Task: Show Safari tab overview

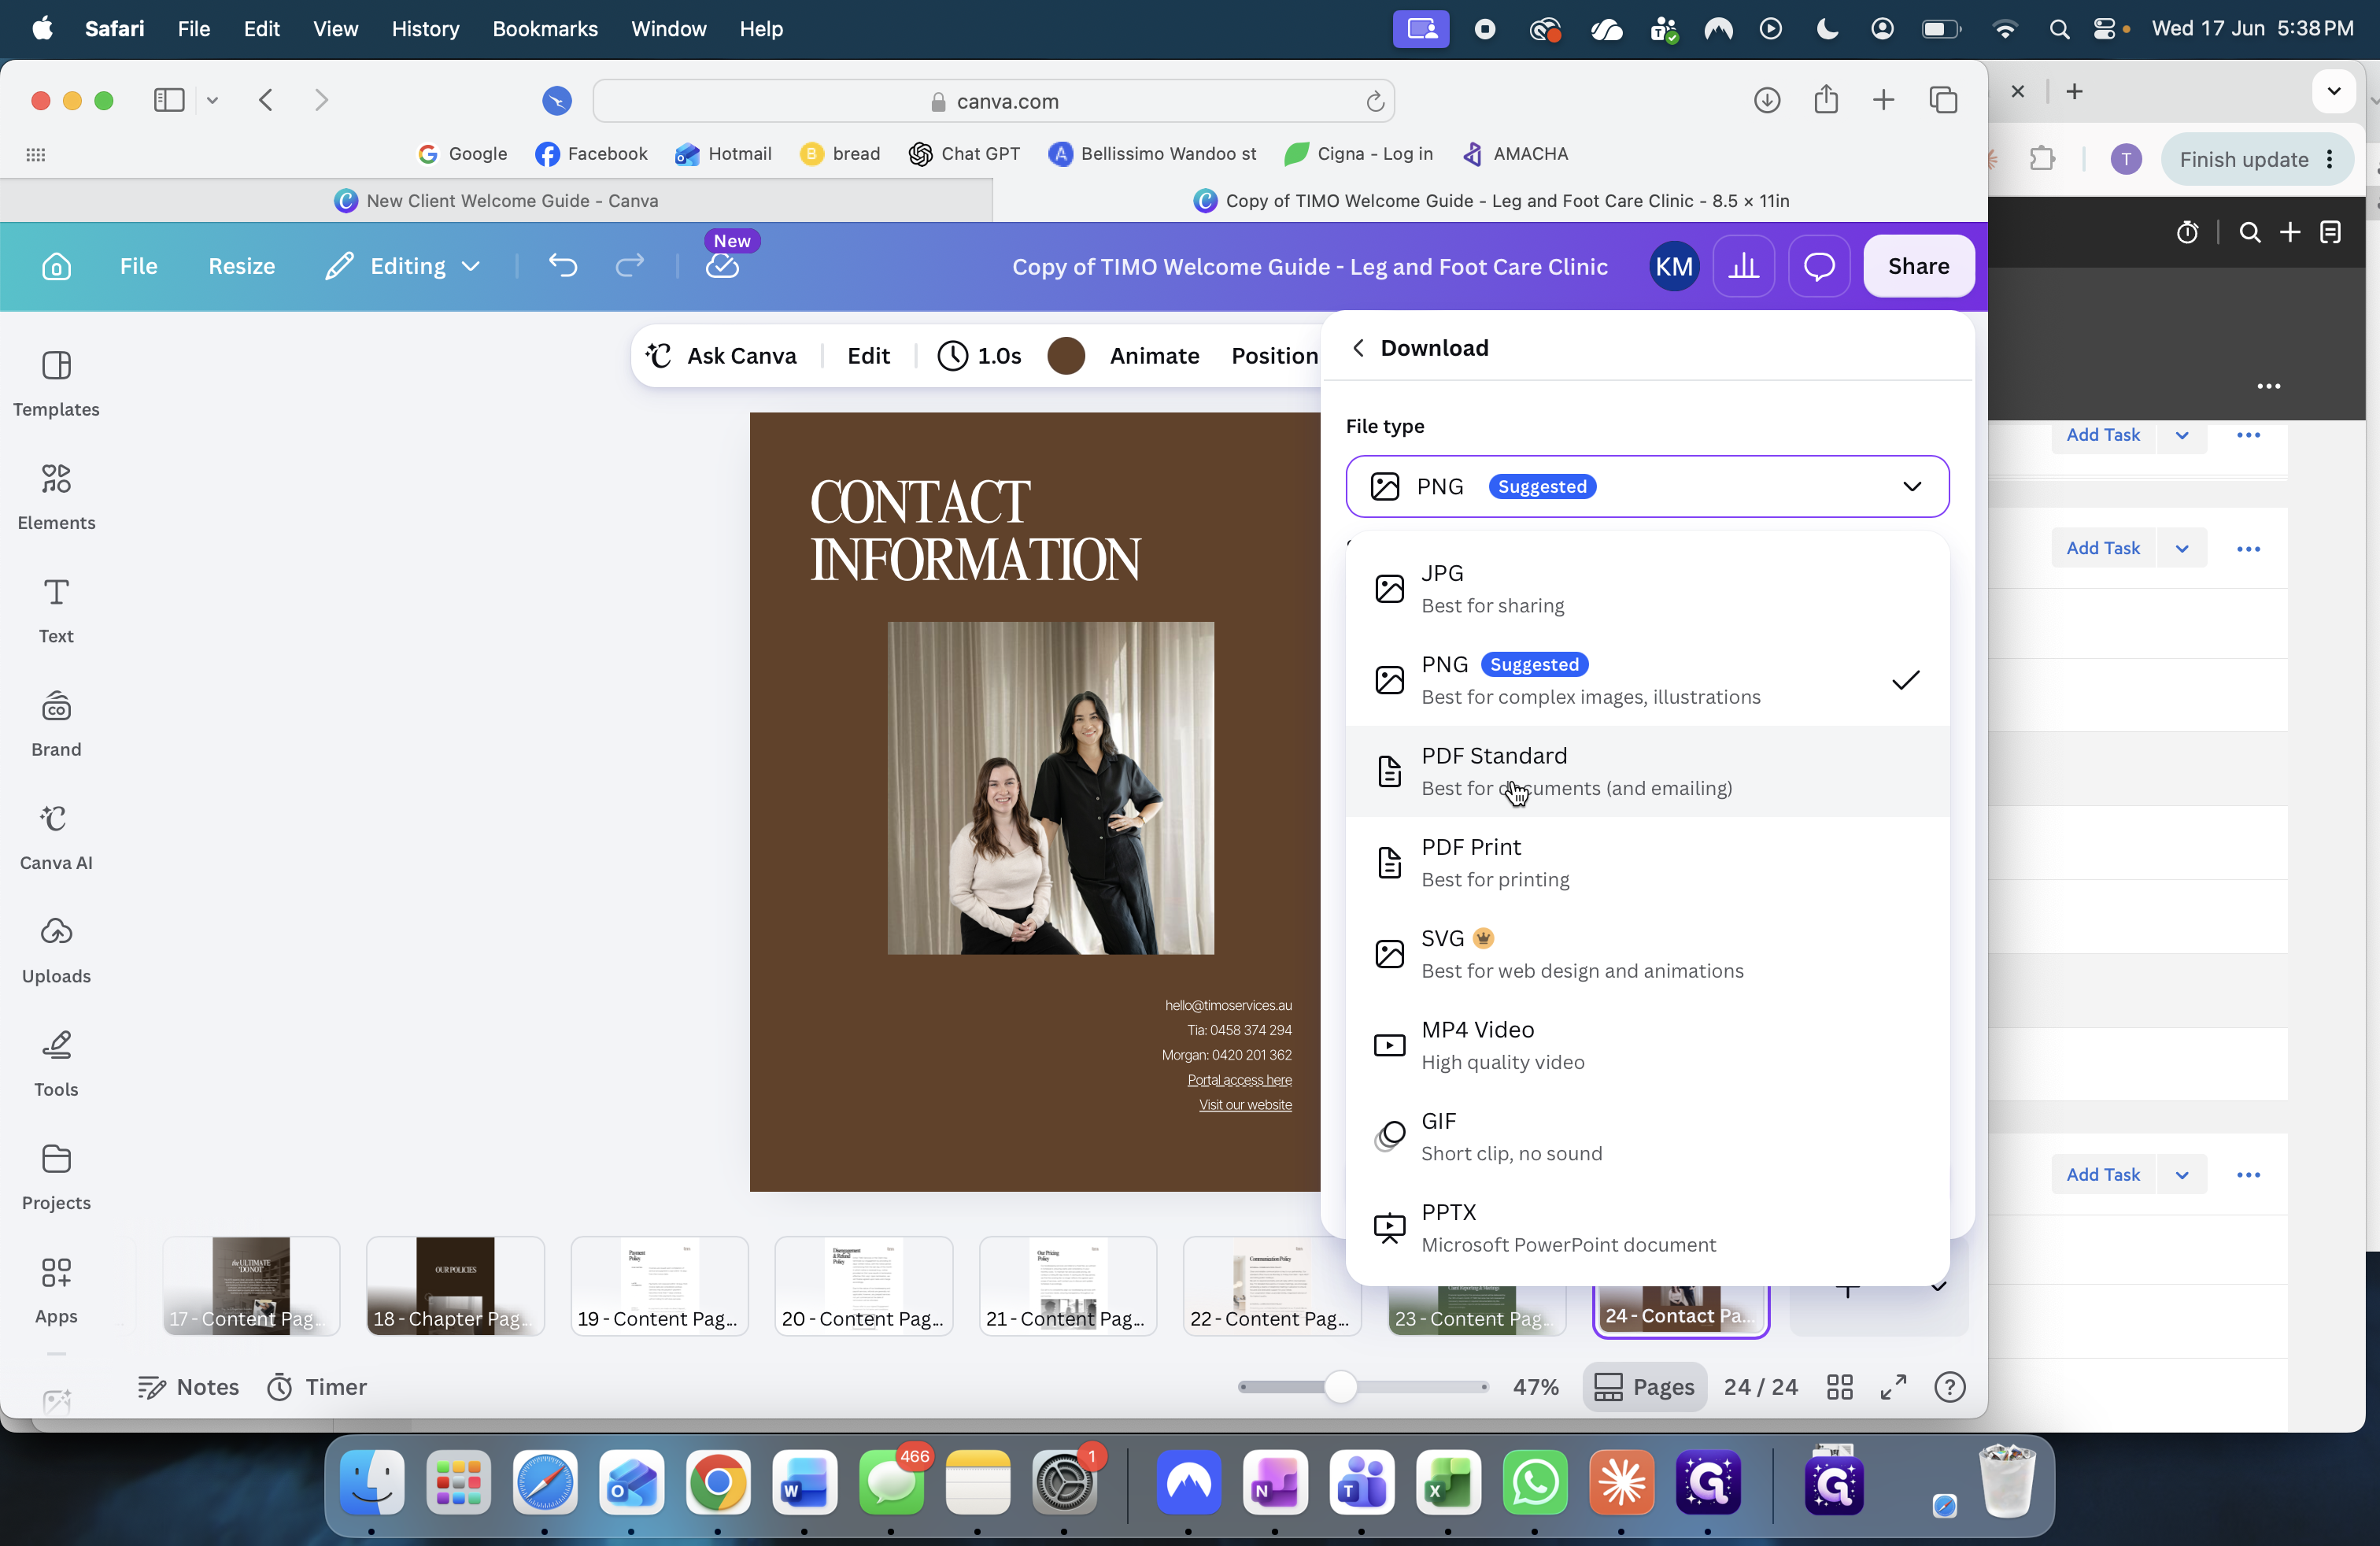Action: pyautogui.click(x=1943, y=100)
